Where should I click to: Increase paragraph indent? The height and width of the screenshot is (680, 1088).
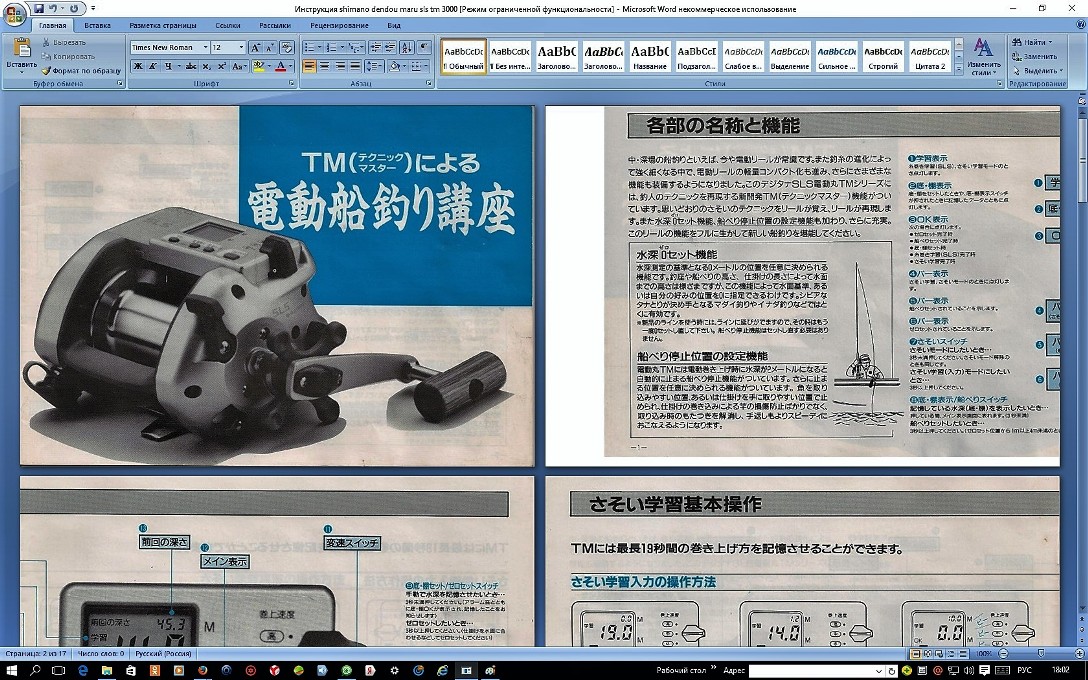point(390,47)
